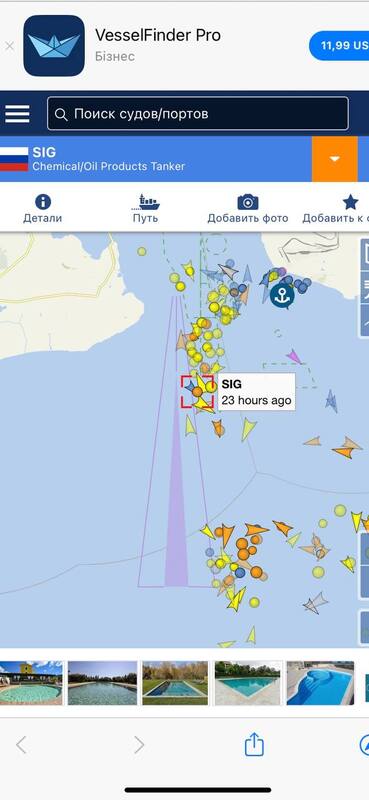Open the hamburger menu
369x800 pixels.
coord(17,114)
